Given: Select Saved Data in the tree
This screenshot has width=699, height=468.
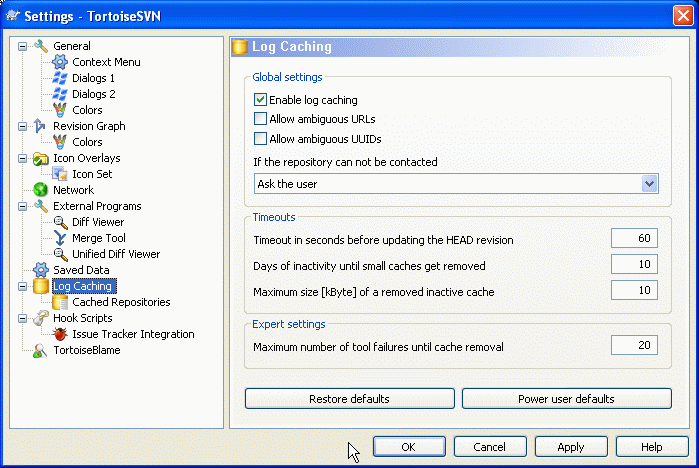Looking at the screenshot, I should 81,270.
